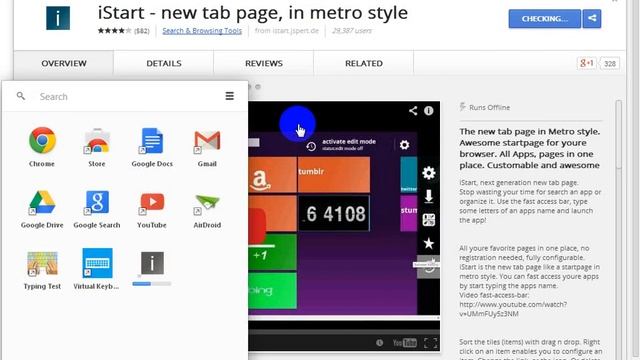
Task: Click the Runs Offline label
Action: (489, 107)
